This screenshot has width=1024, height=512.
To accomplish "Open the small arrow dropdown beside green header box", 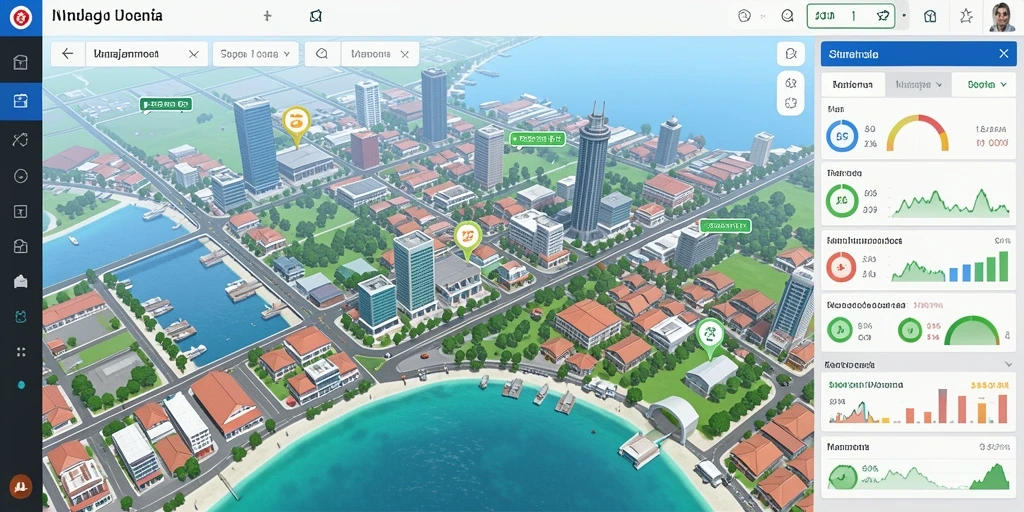I will 904,16.
